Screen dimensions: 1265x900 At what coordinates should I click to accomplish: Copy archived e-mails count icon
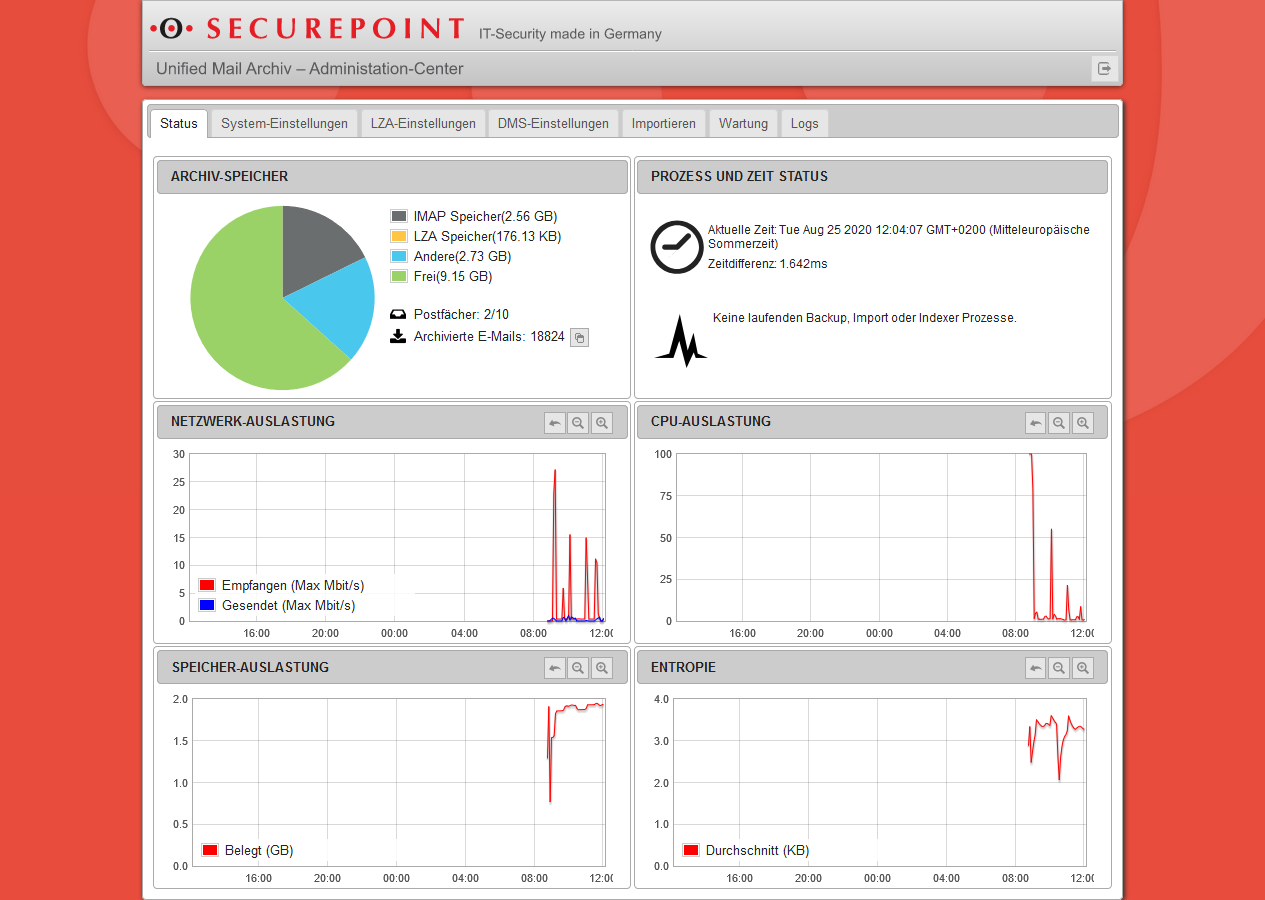coord(579,338)
